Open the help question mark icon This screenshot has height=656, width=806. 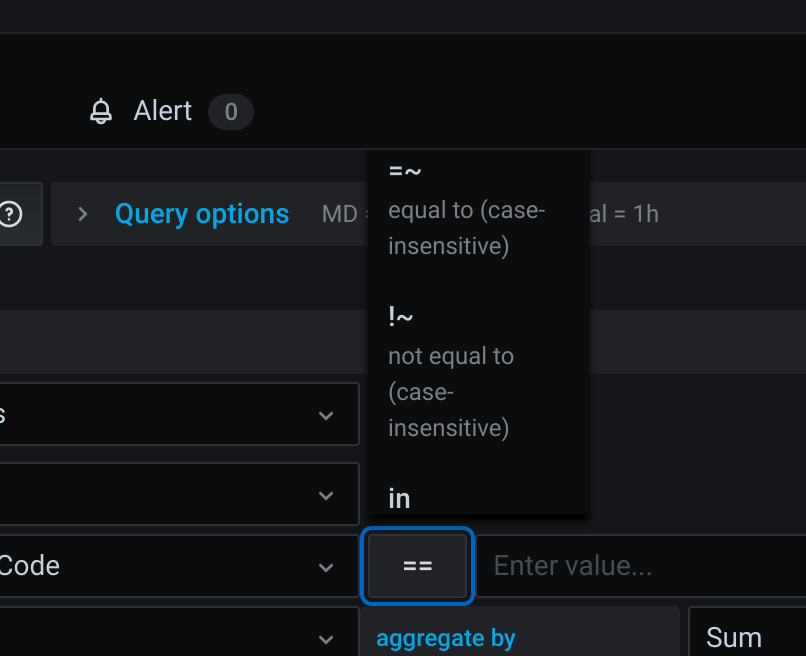tap(9, 213)
